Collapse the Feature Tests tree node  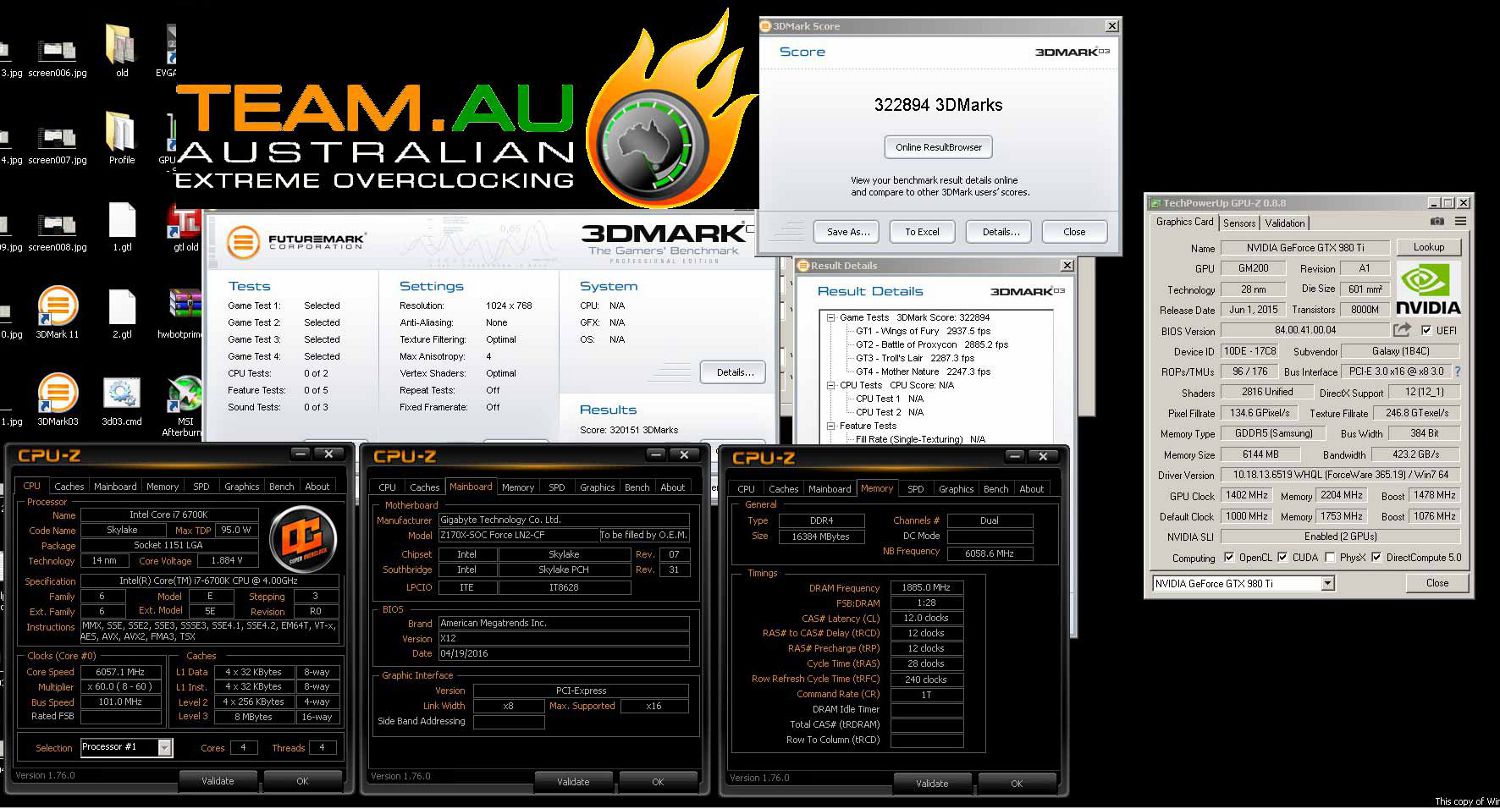(830, 426)
